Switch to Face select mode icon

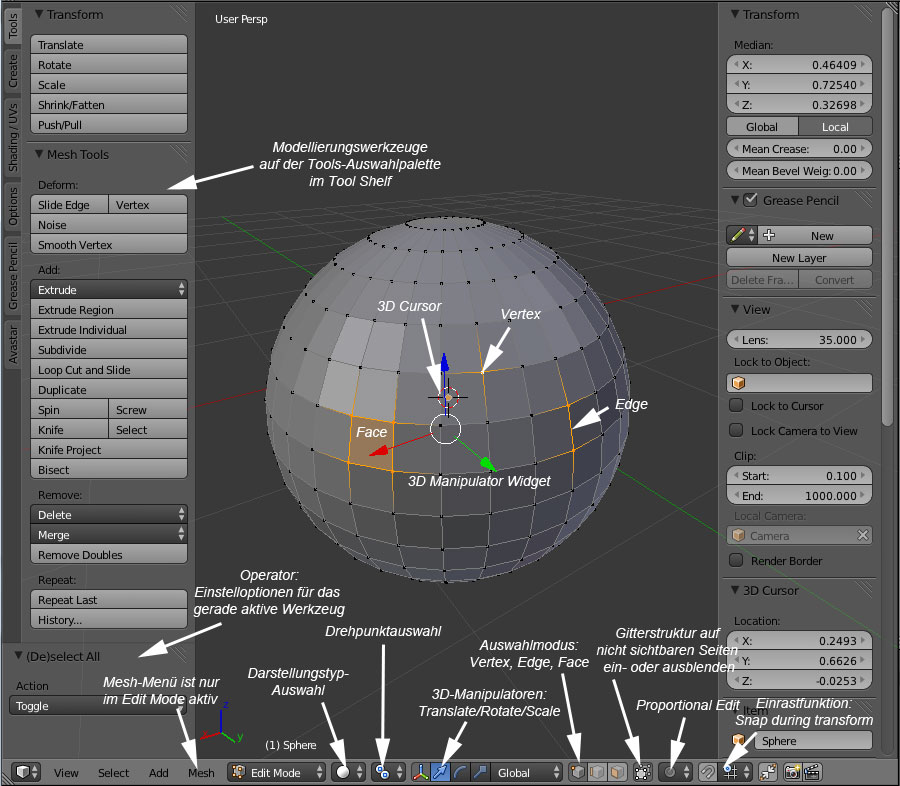tap(617, 772)
